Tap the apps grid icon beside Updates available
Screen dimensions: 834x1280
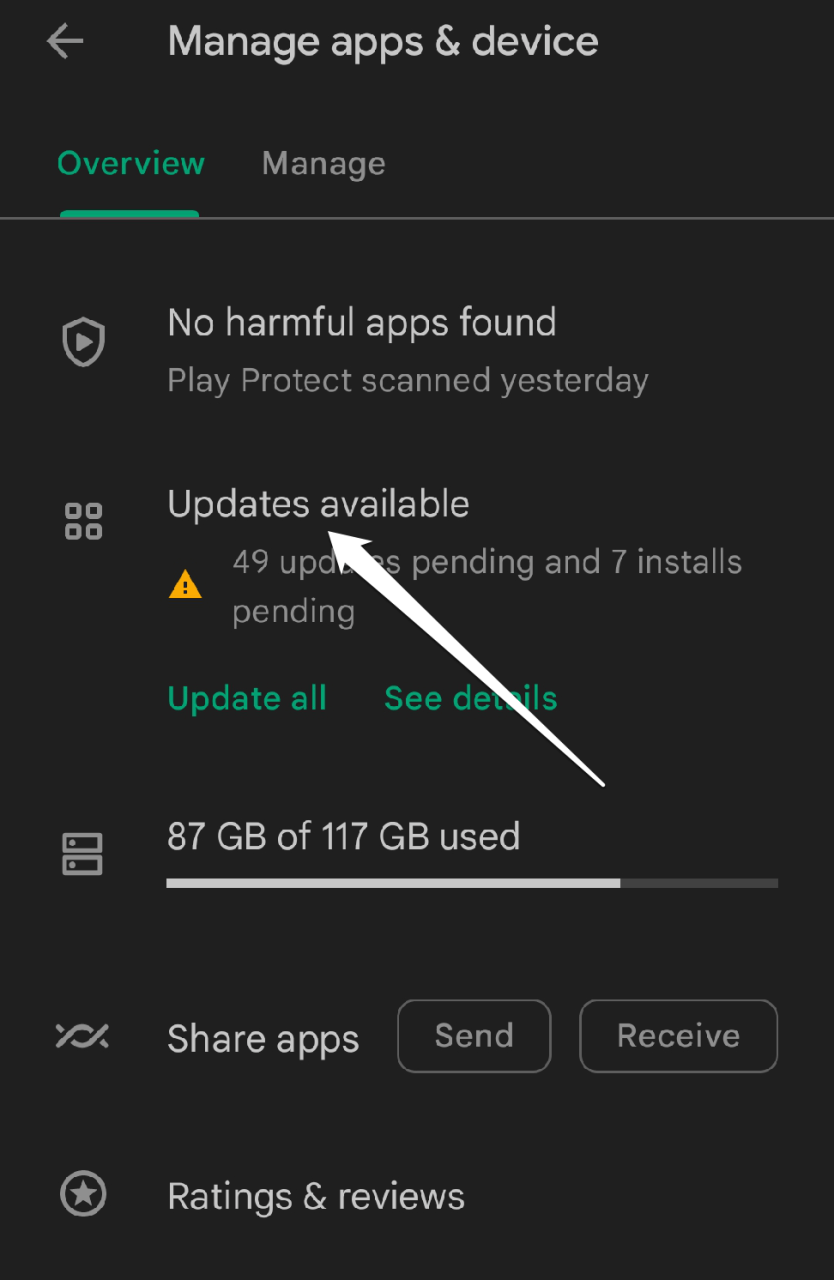(x=83, y=521)
